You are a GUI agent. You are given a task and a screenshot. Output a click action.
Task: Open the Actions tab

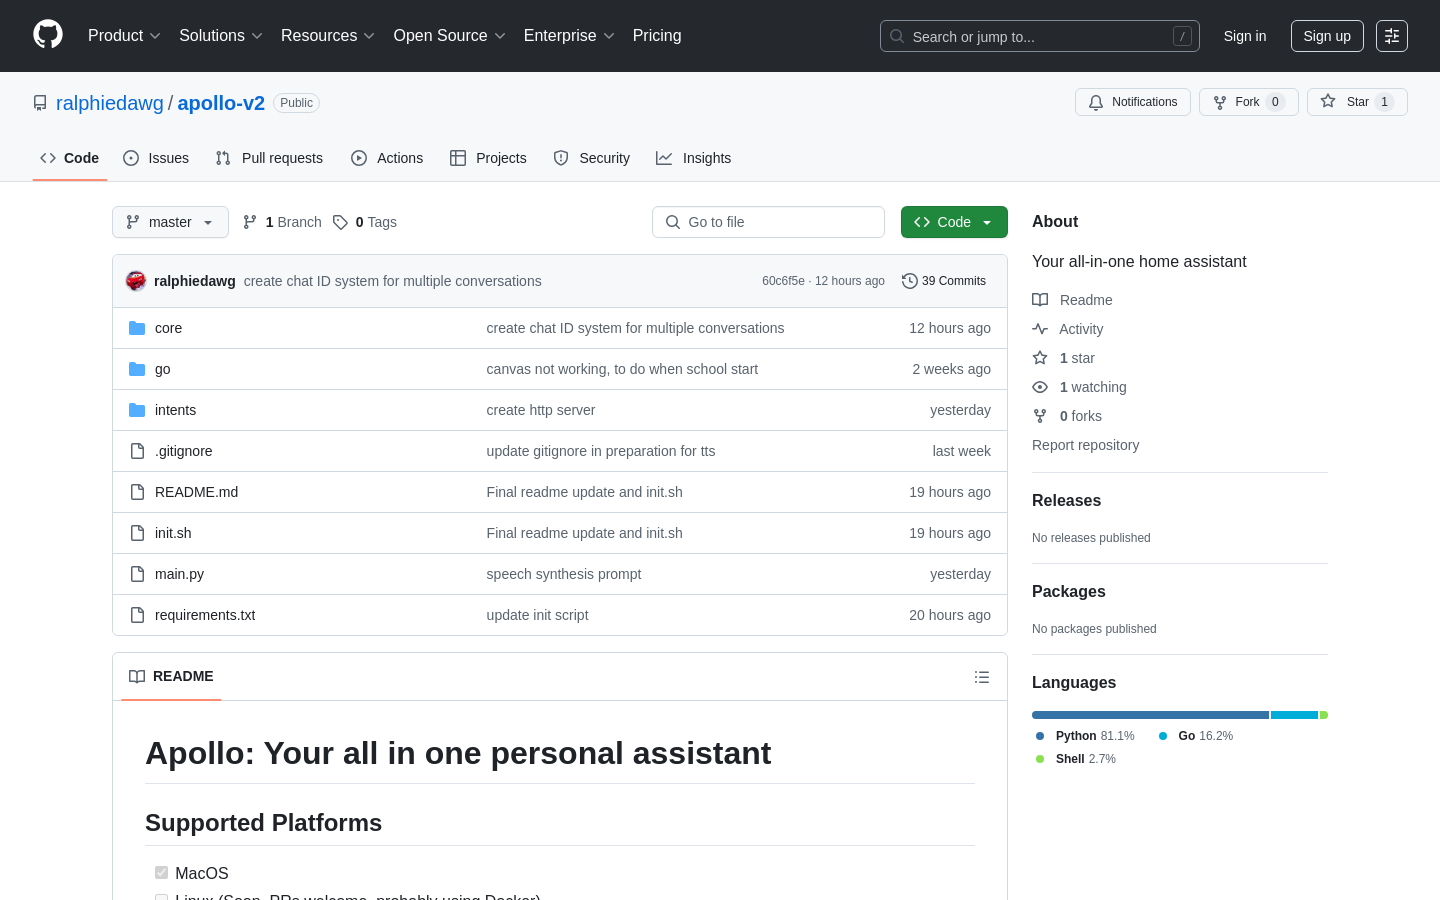coord(387,158)
